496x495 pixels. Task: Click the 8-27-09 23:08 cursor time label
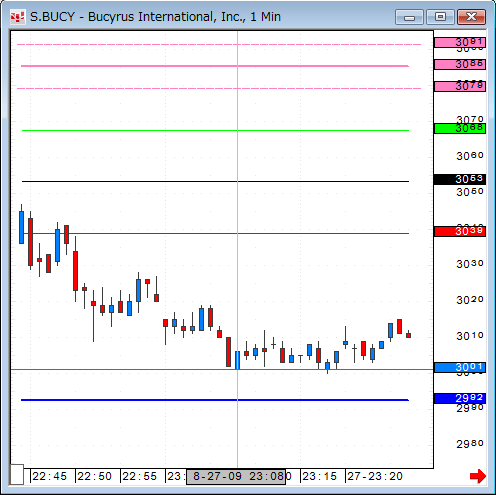tap(236, 476)
